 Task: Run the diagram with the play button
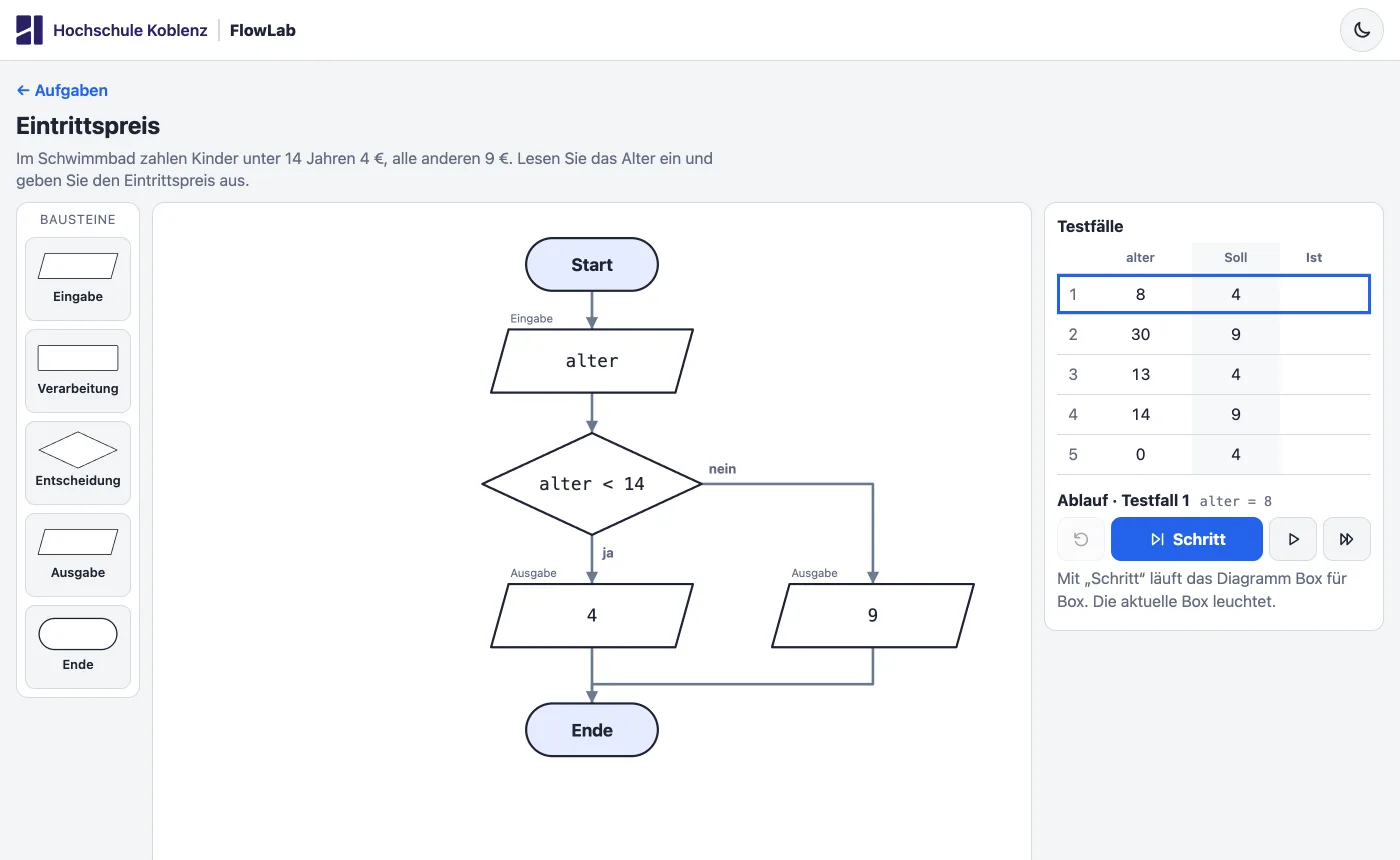coord(1293,539)
